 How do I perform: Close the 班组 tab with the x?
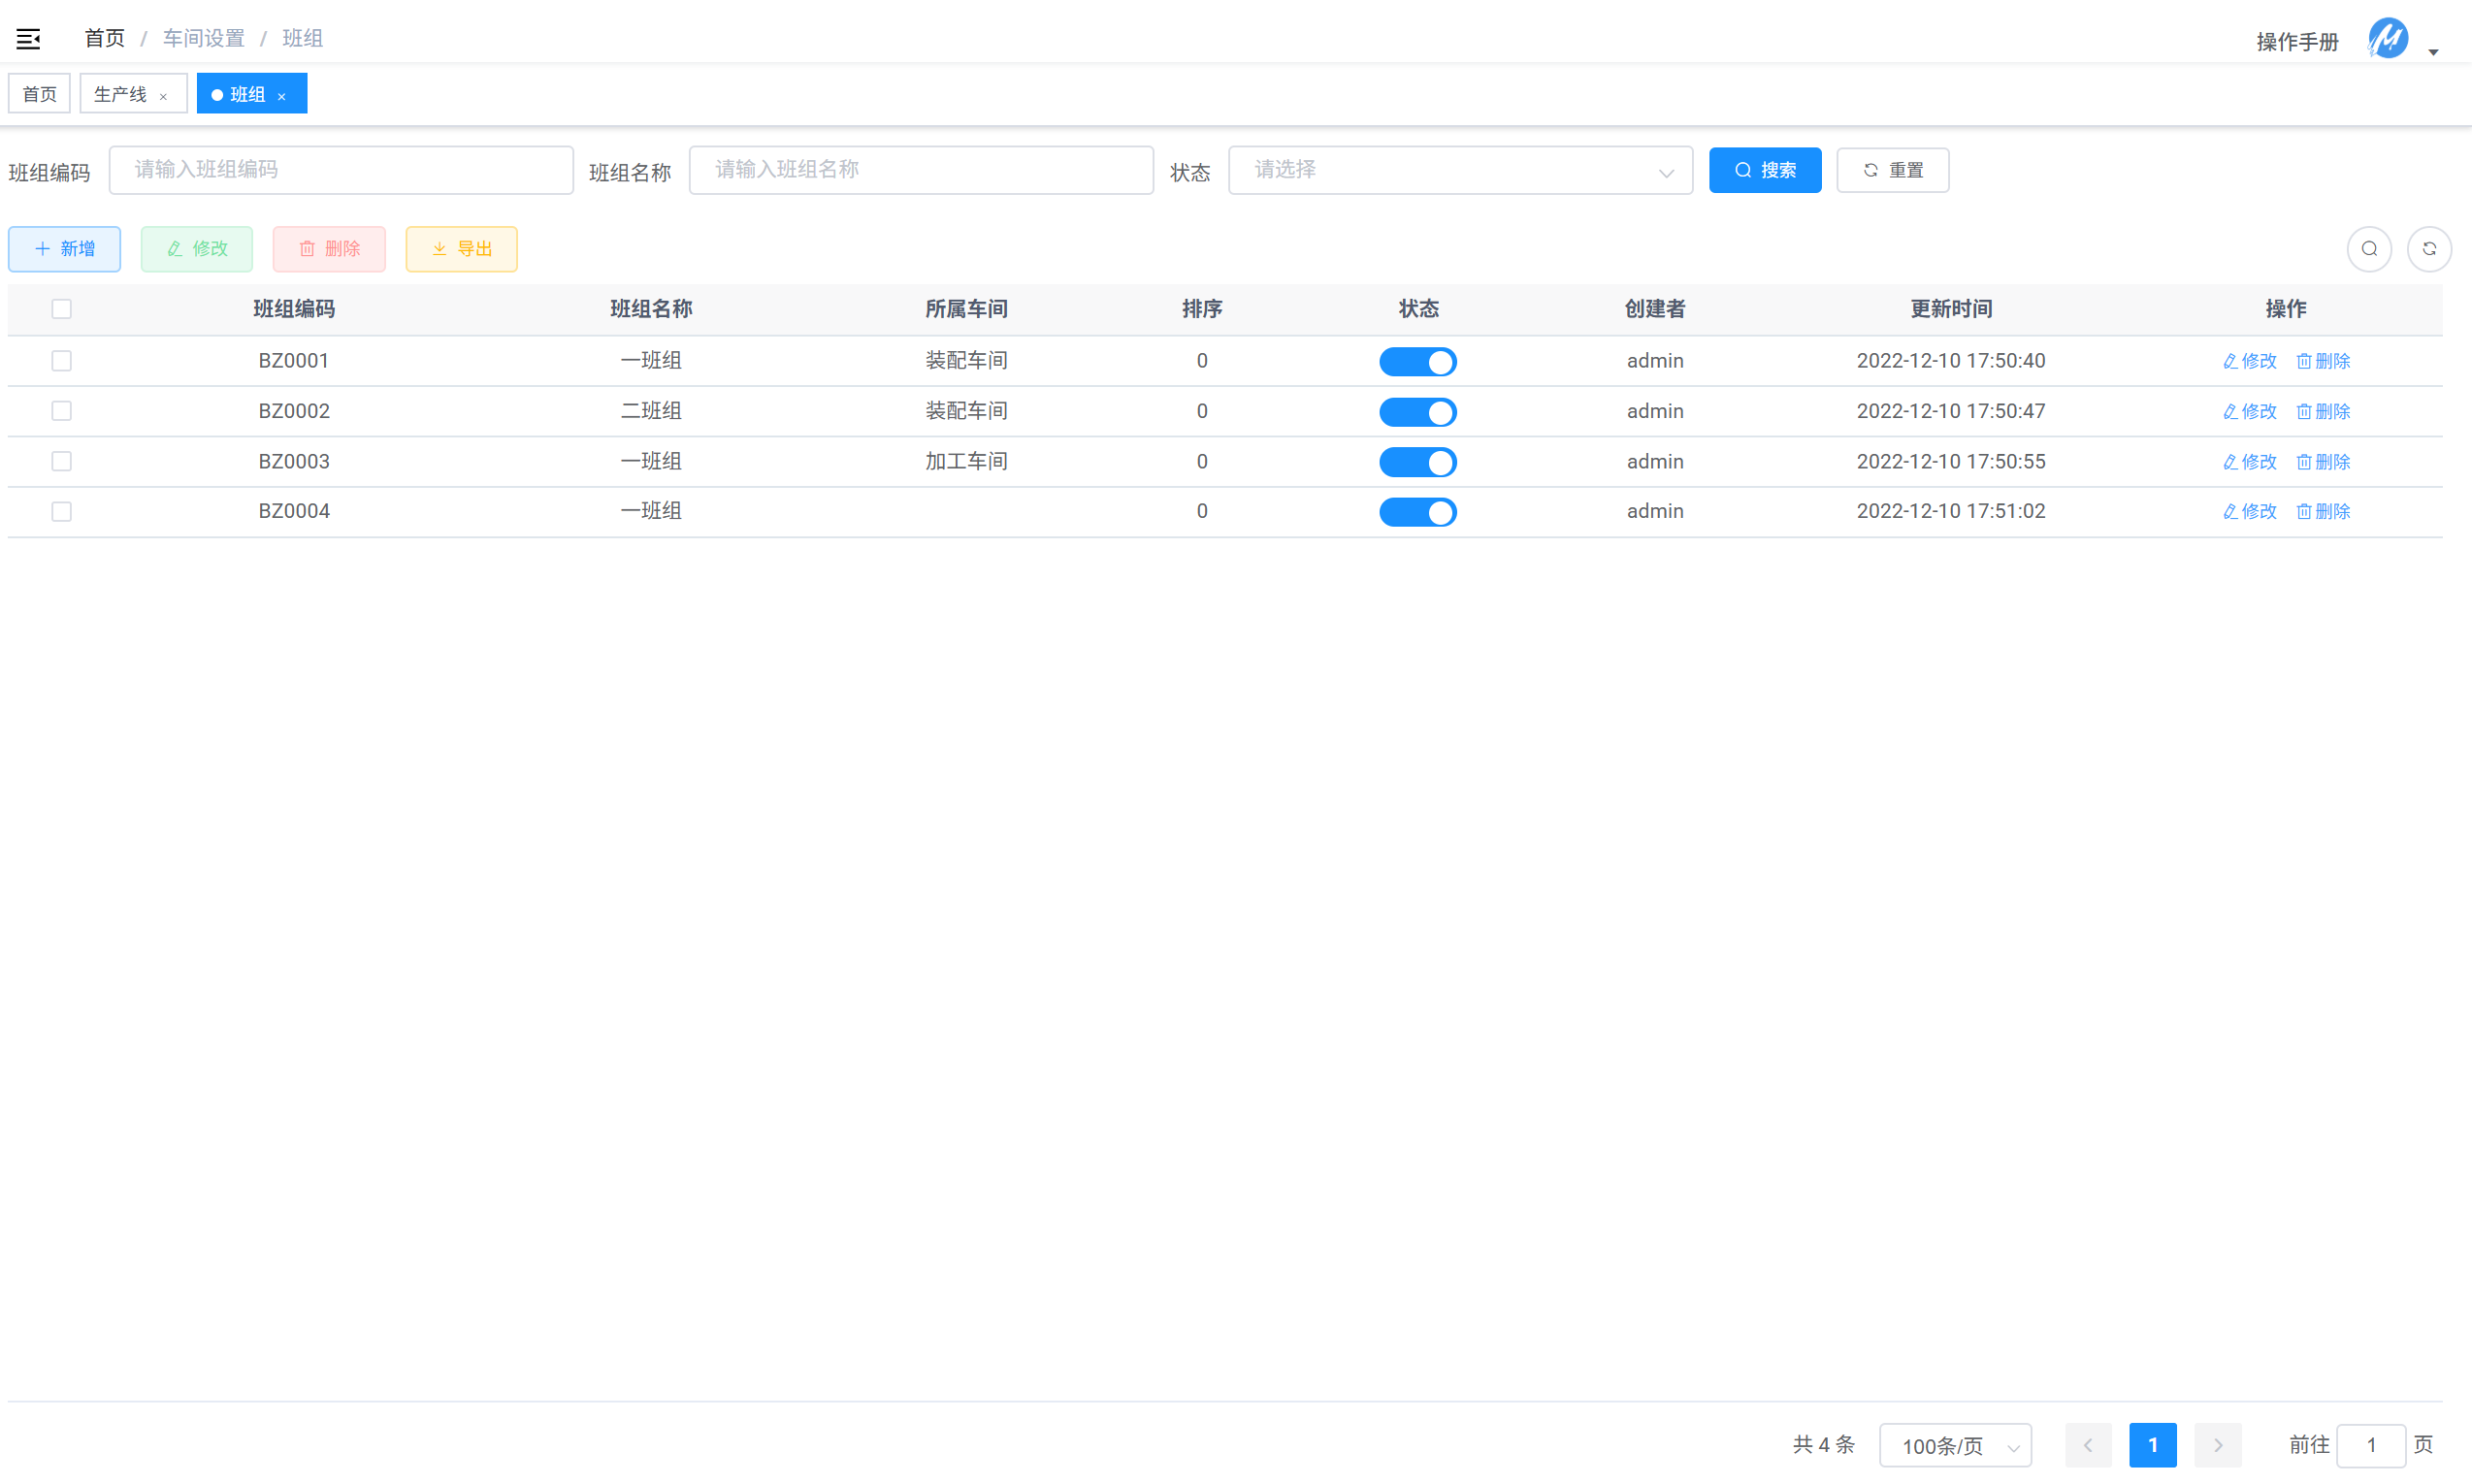click(x=282, y=96)
